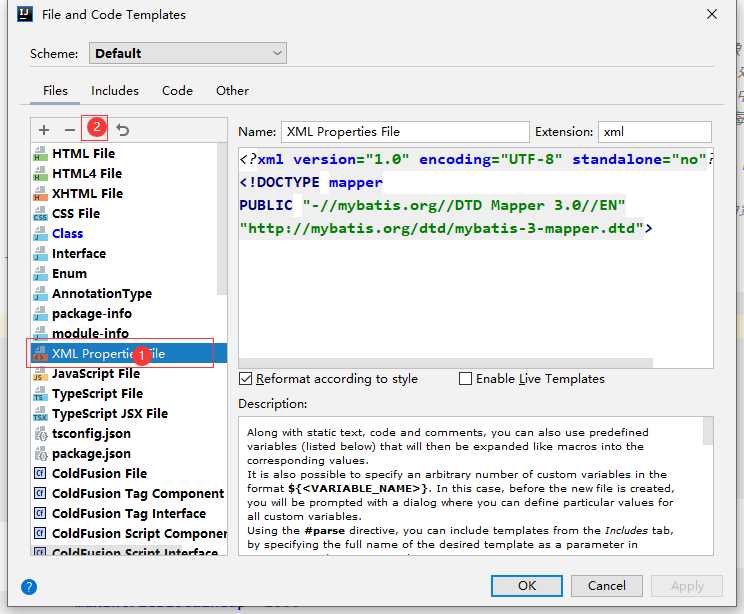Click the TypeScript JSX File icon

coord(40,413)
